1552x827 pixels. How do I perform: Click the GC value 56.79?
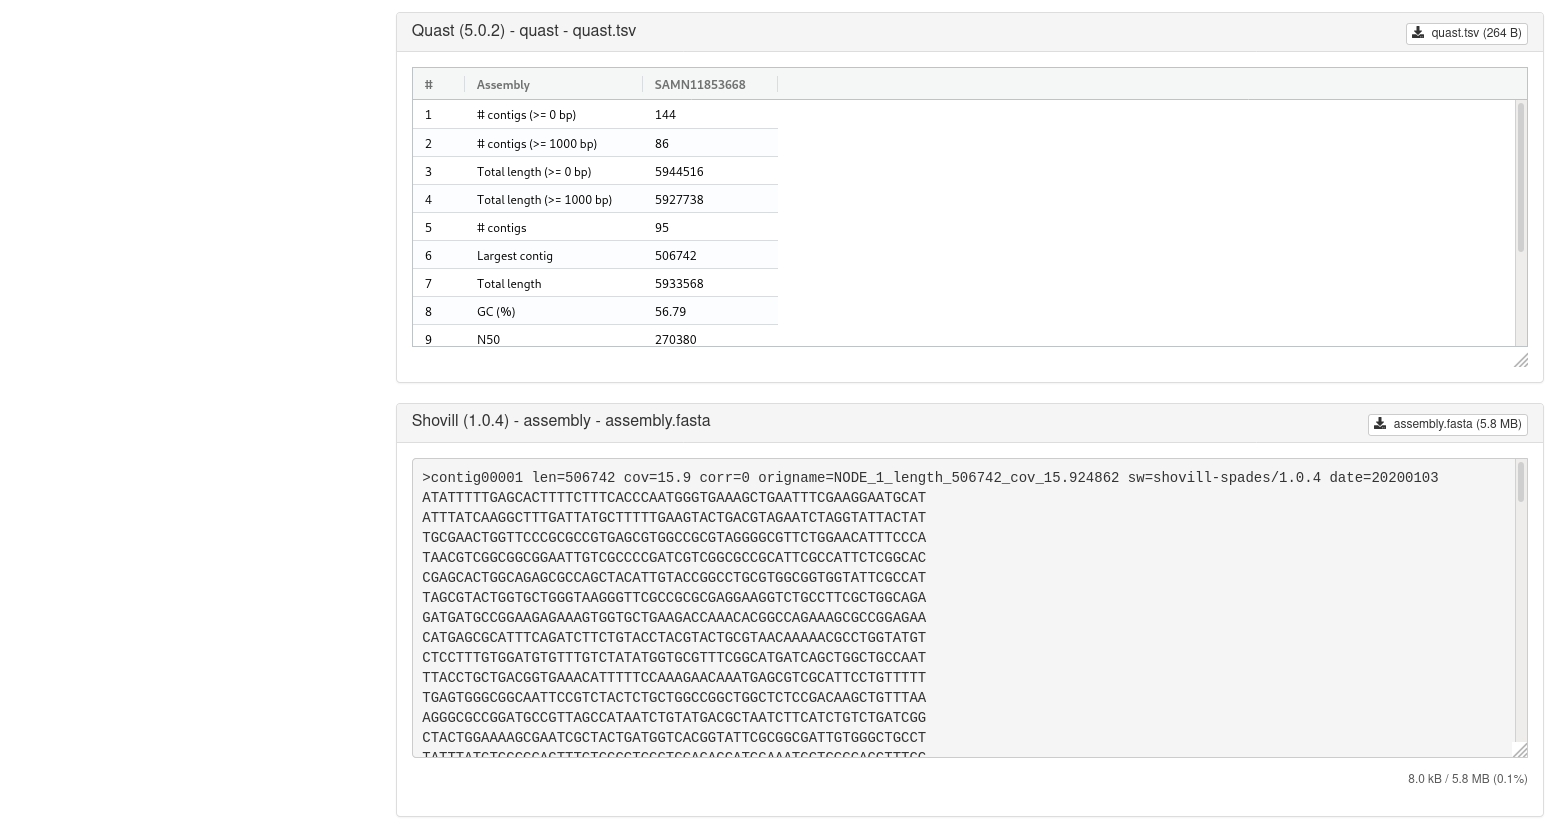(670, 311)
